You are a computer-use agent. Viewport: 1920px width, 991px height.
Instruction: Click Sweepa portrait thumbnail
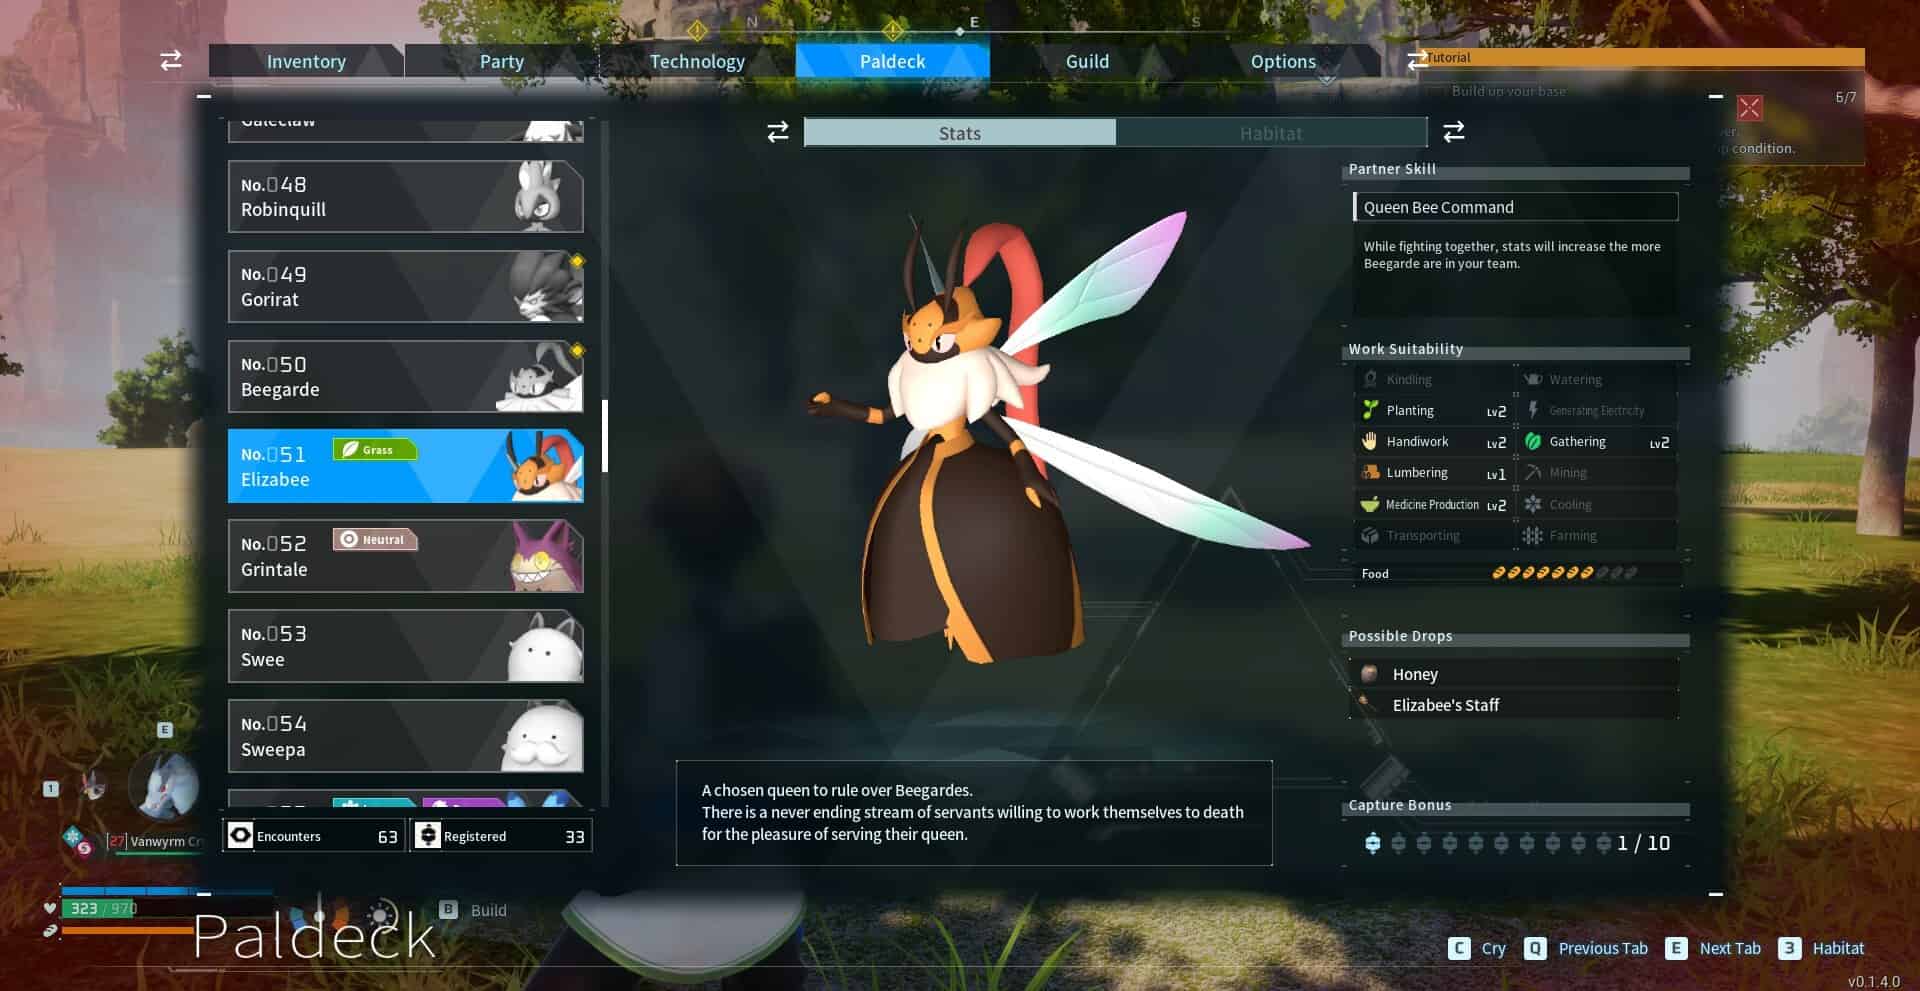pyautogui.click(x=541, y=737)
